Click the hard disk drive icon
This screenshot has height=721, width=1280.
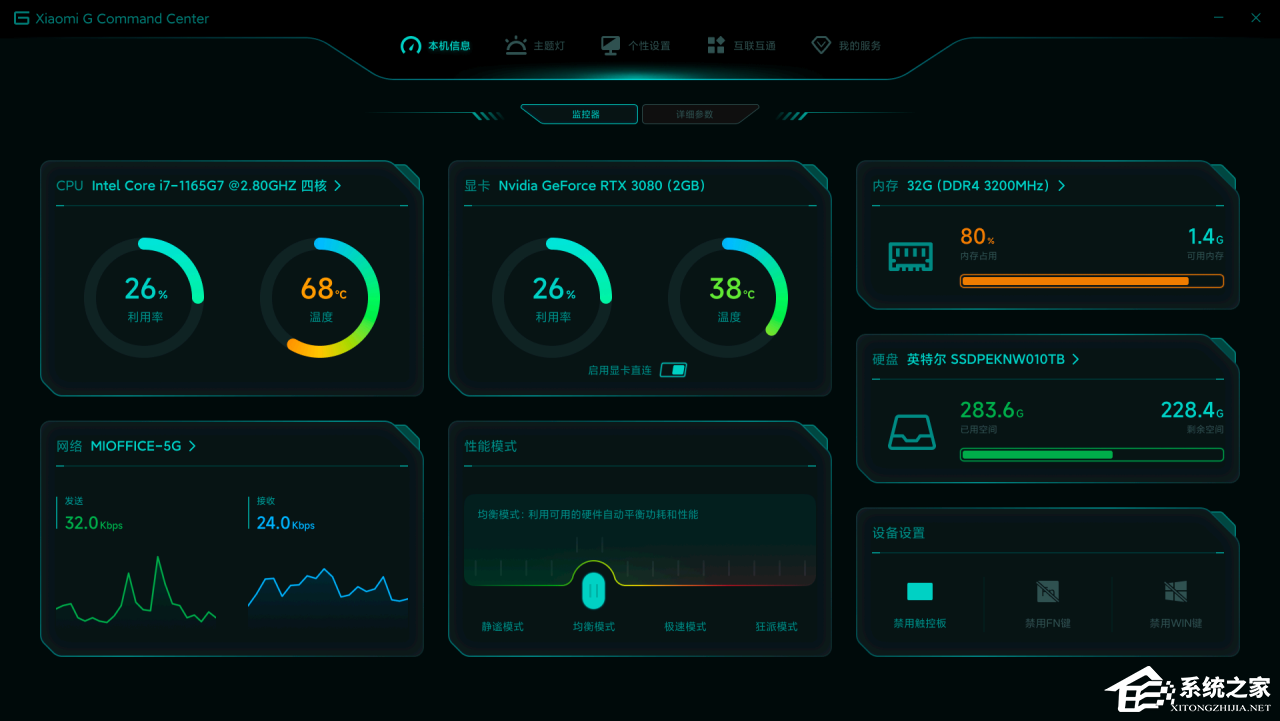pyautogui.click(x=911, y=431)
